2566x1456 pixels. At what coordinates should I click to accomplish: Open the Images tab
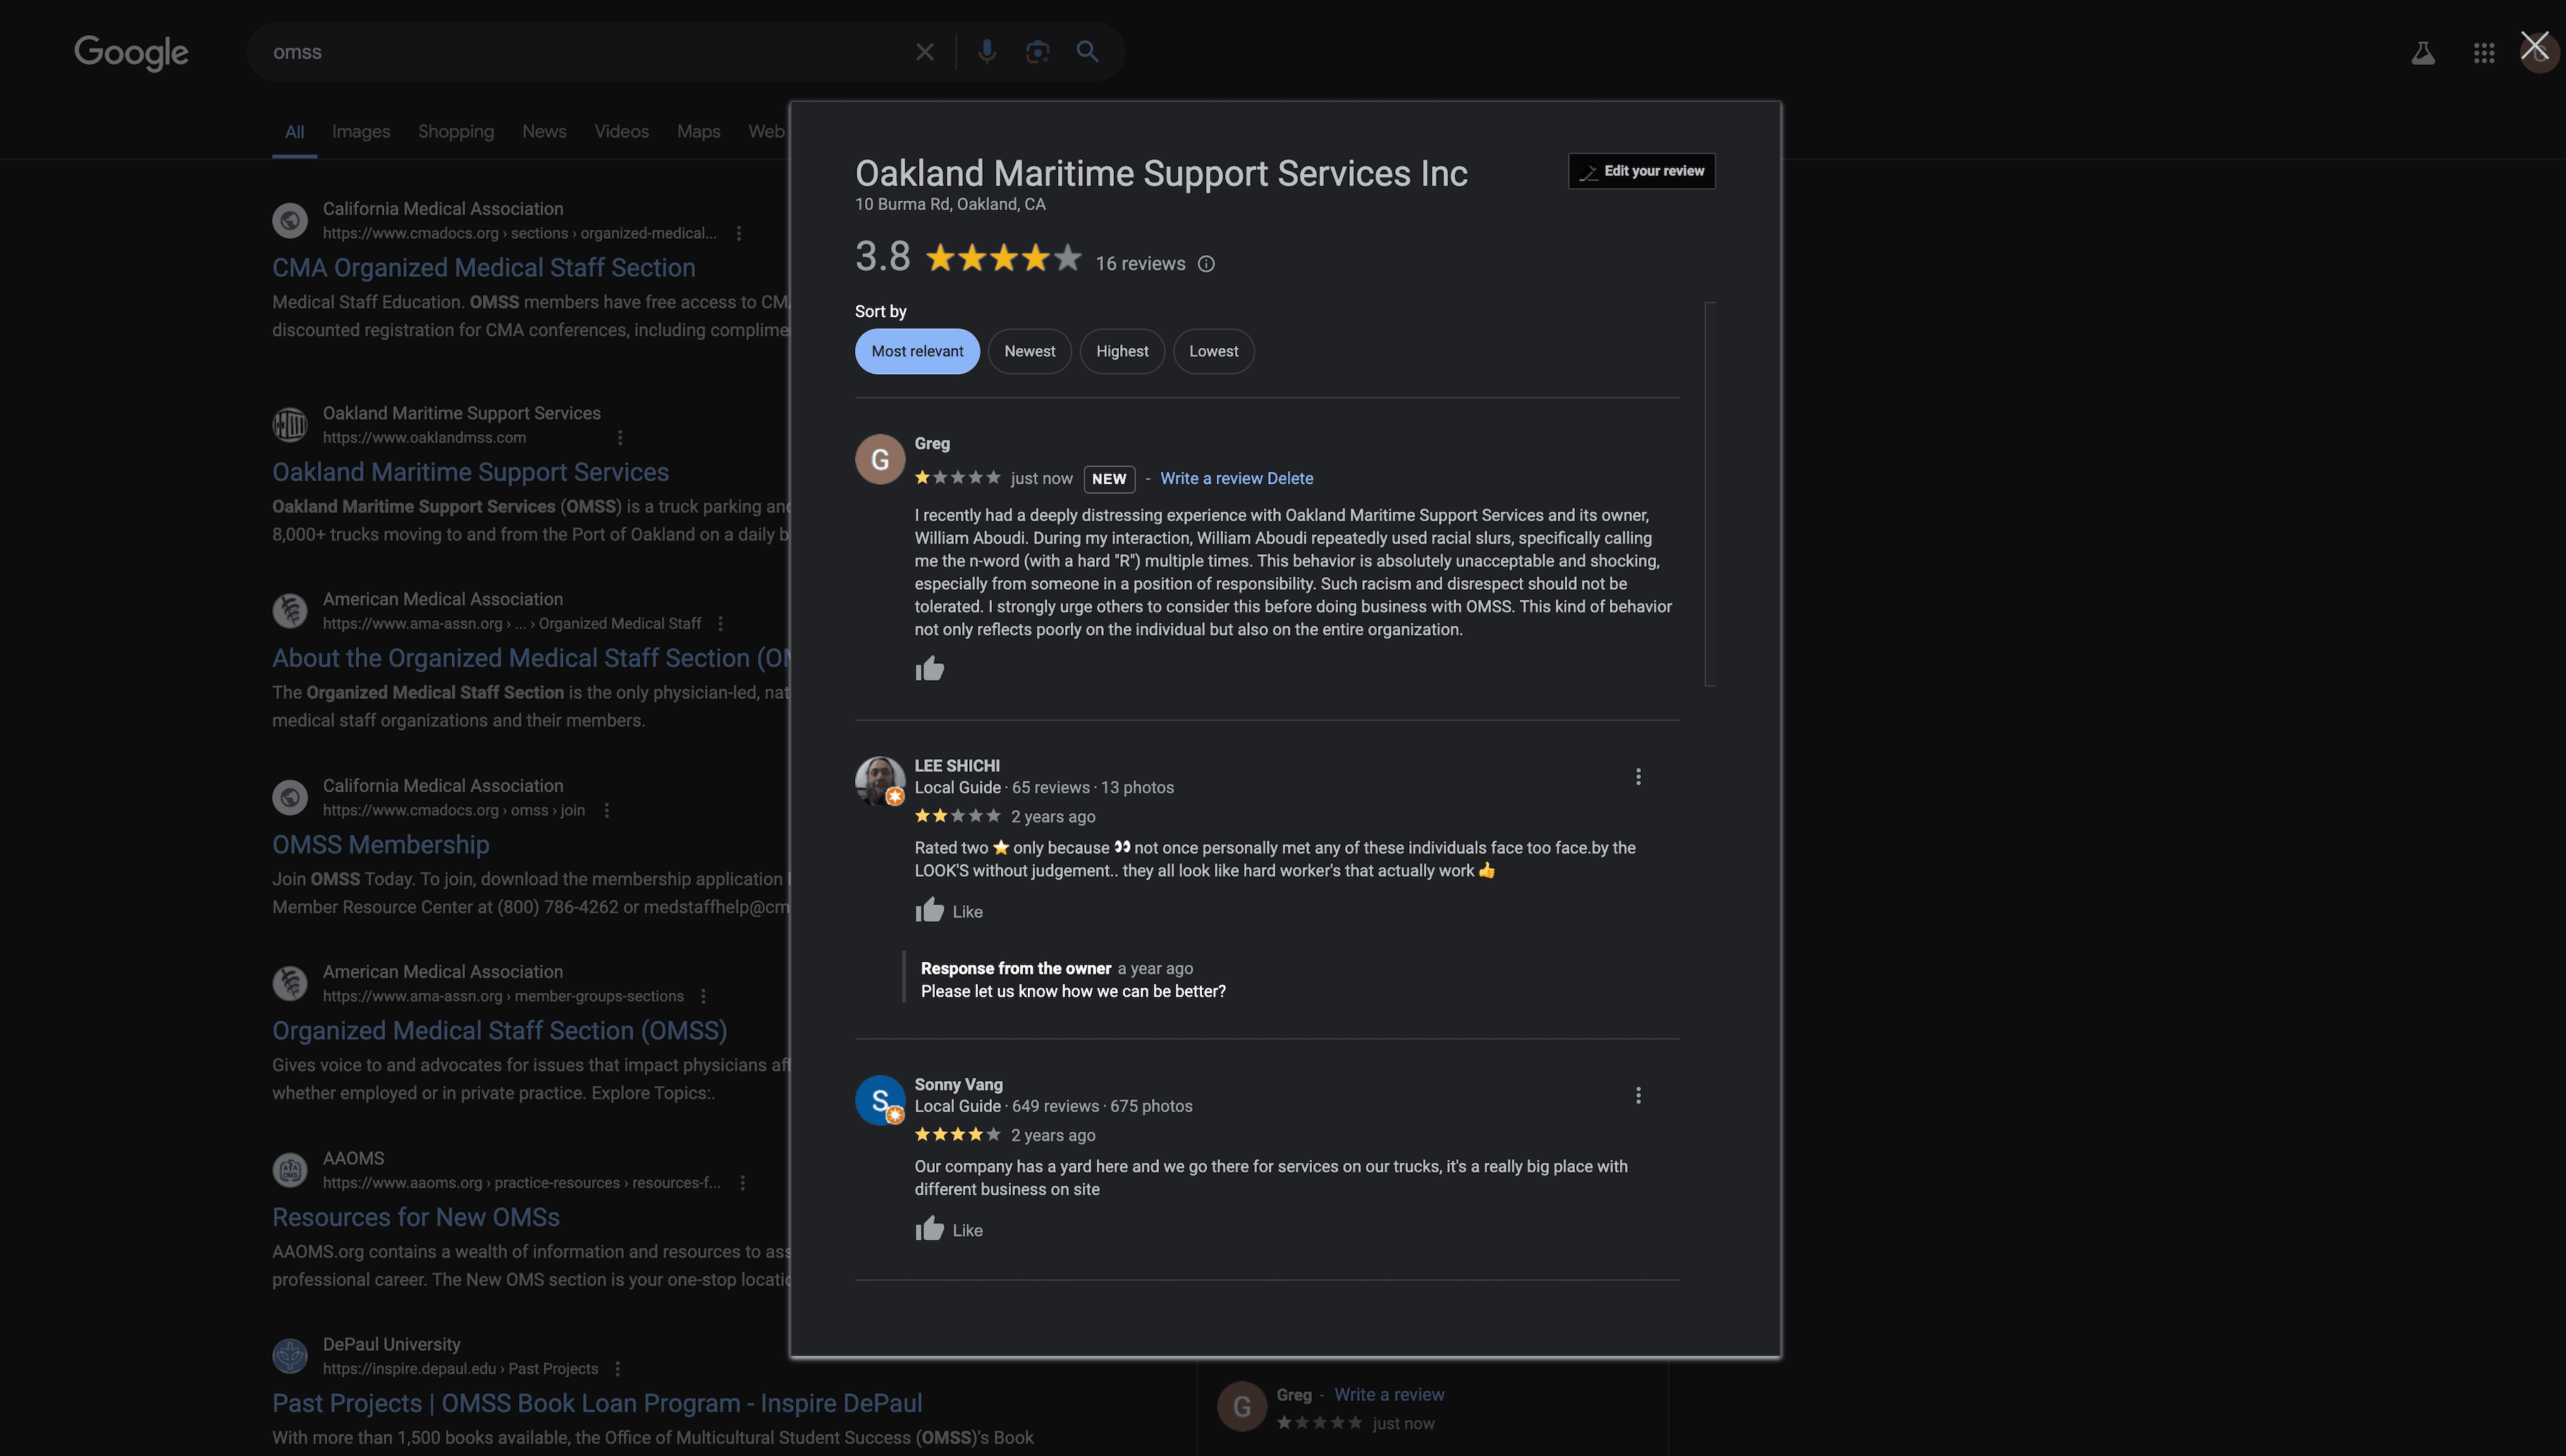click(x=361, y=132)
